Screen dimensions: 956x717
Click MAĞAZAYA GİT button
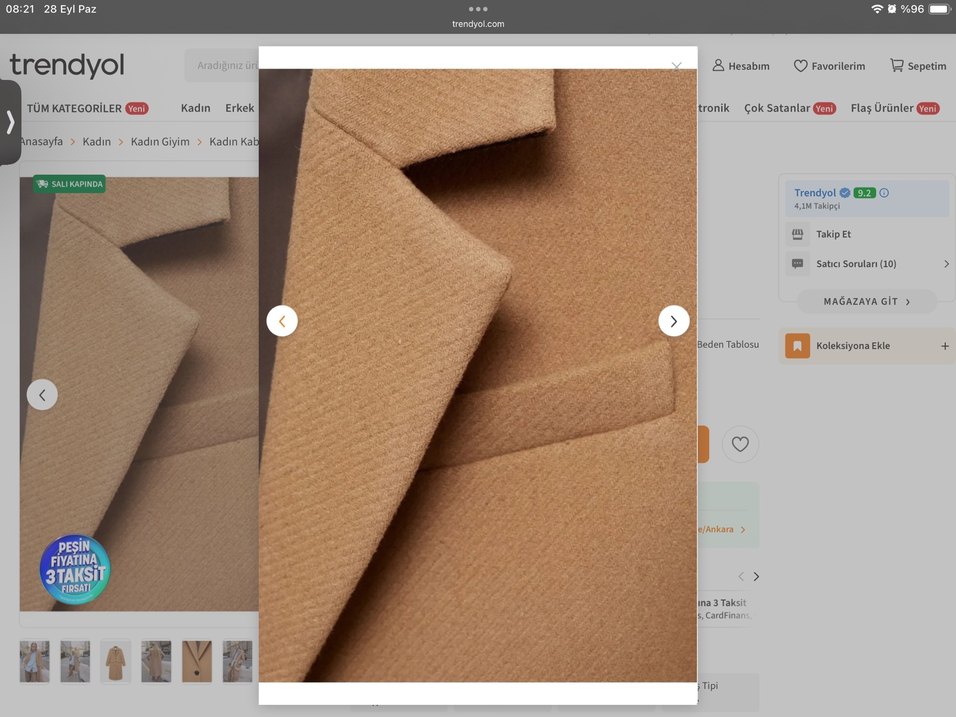tap(866, 301)
